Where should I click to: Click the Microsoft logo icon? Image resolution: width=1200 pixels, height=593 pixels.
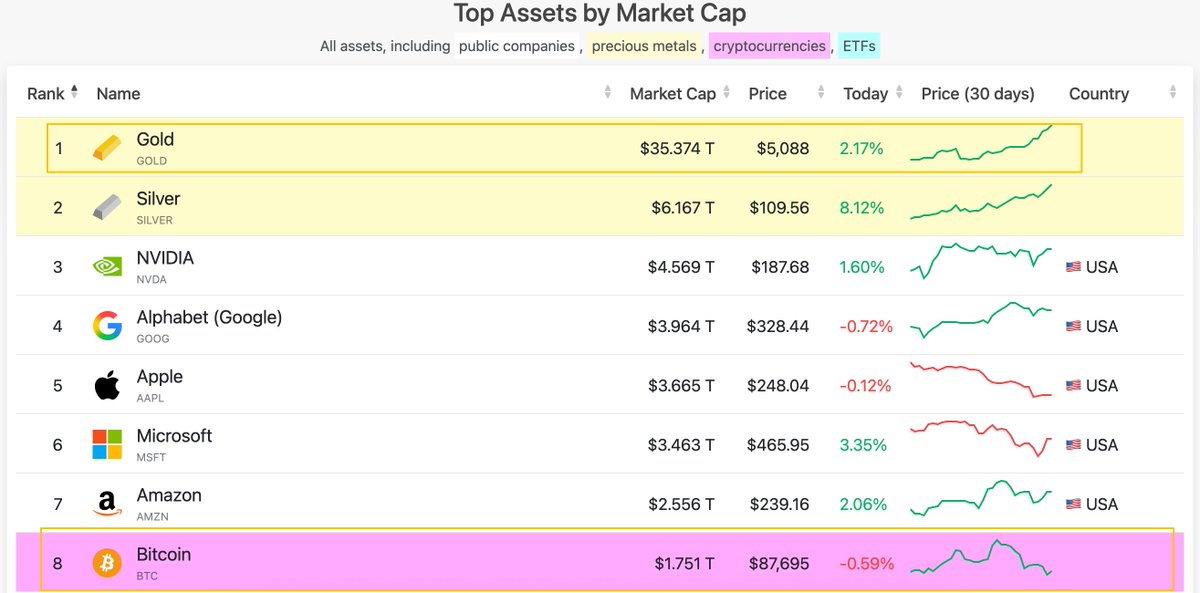coord(107,444)
